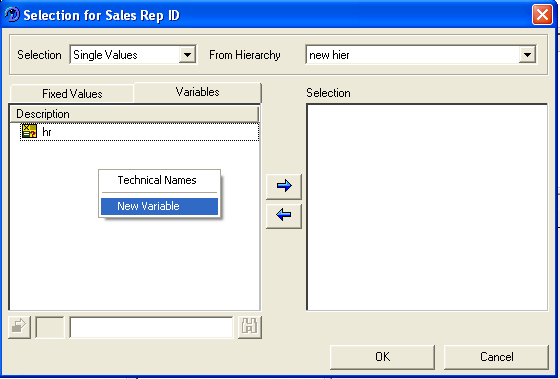This screenshot has width=560, height=379.
Task: Select the hr variable row
Action: (140, 132)
